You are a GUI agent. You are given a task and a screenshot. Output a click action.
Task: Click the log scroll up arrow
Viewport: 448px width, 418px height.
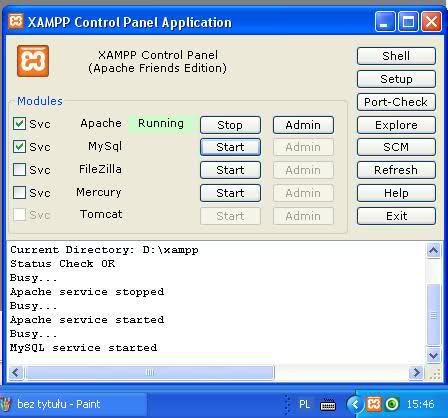(433, 250)
